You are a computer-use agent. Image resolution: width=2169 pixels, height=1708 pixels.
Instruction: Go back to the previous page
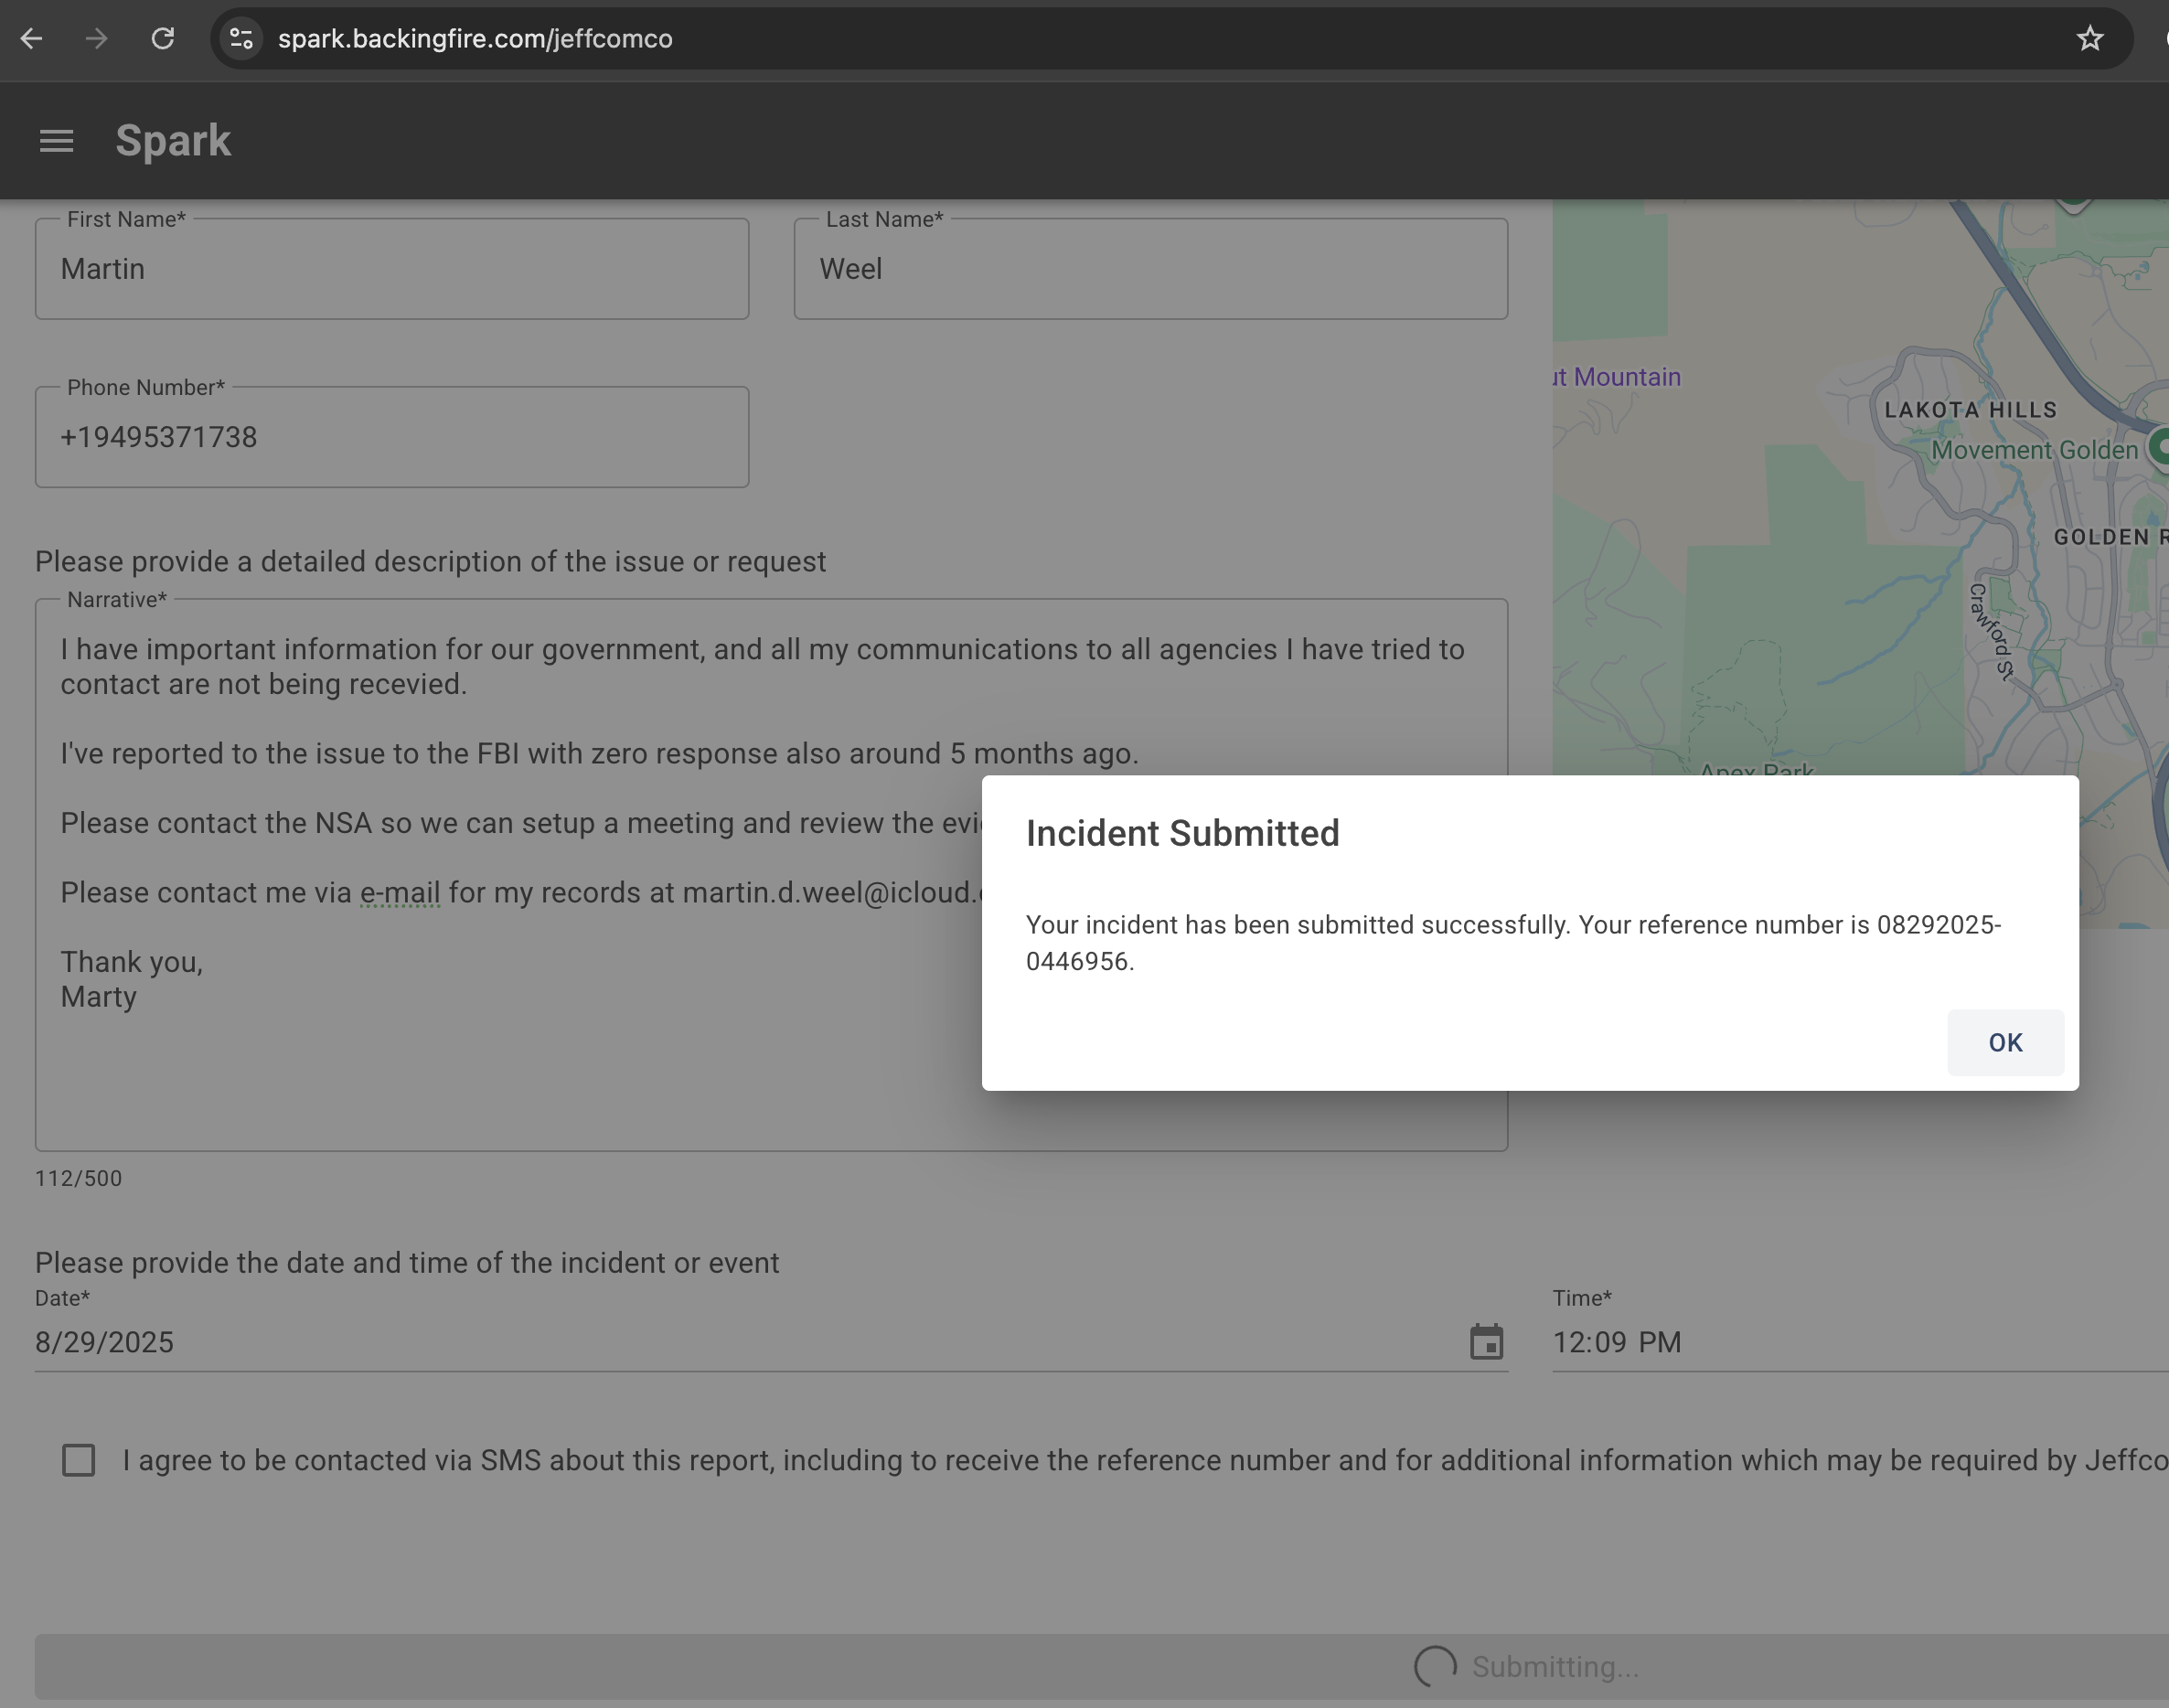[31, 39]
